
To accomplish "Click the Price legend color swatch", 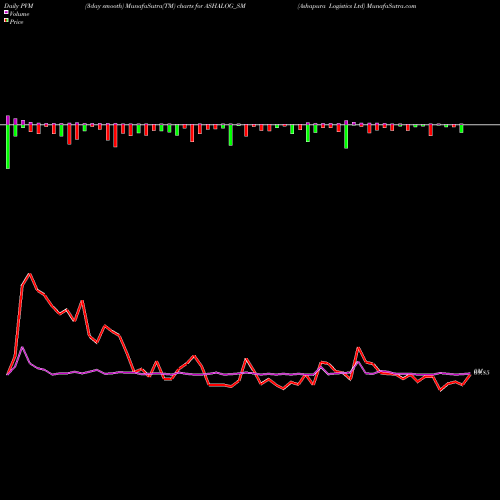I will click(x=6, y=21).
